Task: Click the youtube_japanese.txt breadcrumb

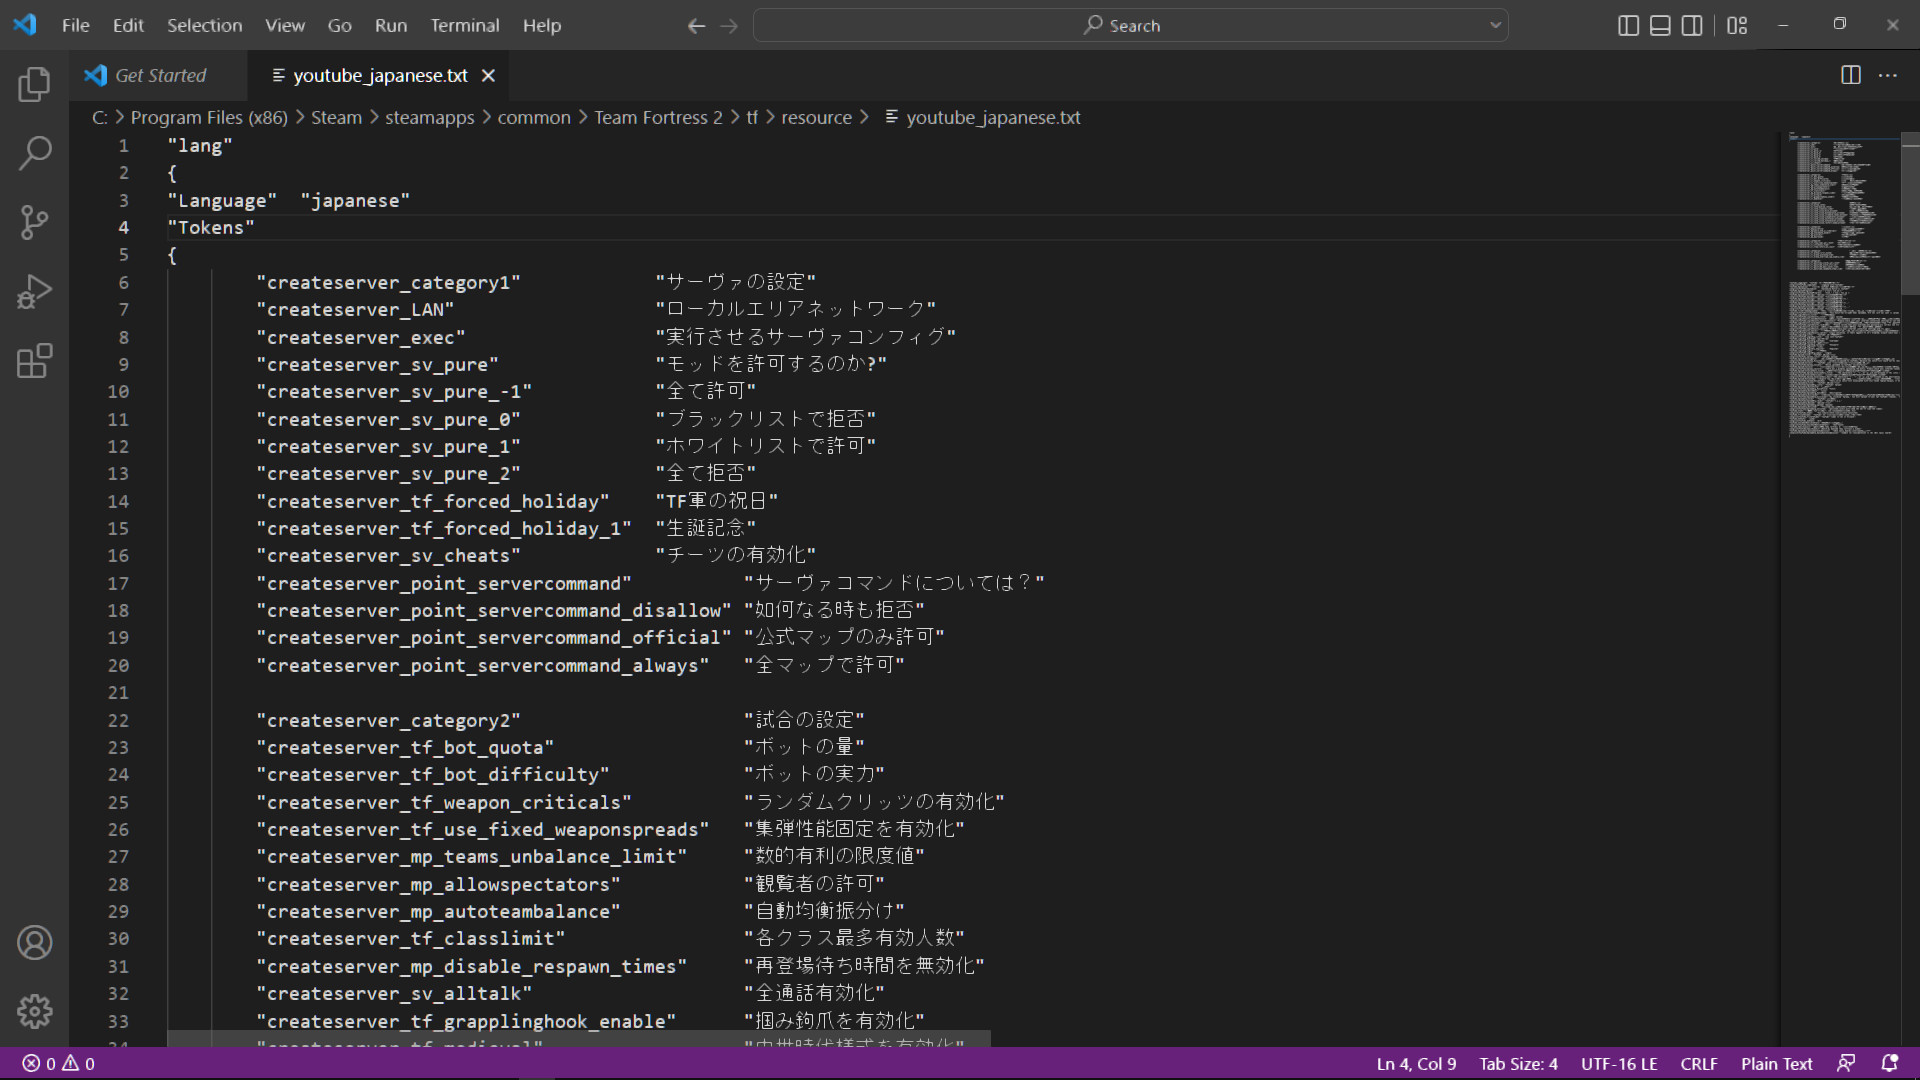Action: (x=992, y=118)
